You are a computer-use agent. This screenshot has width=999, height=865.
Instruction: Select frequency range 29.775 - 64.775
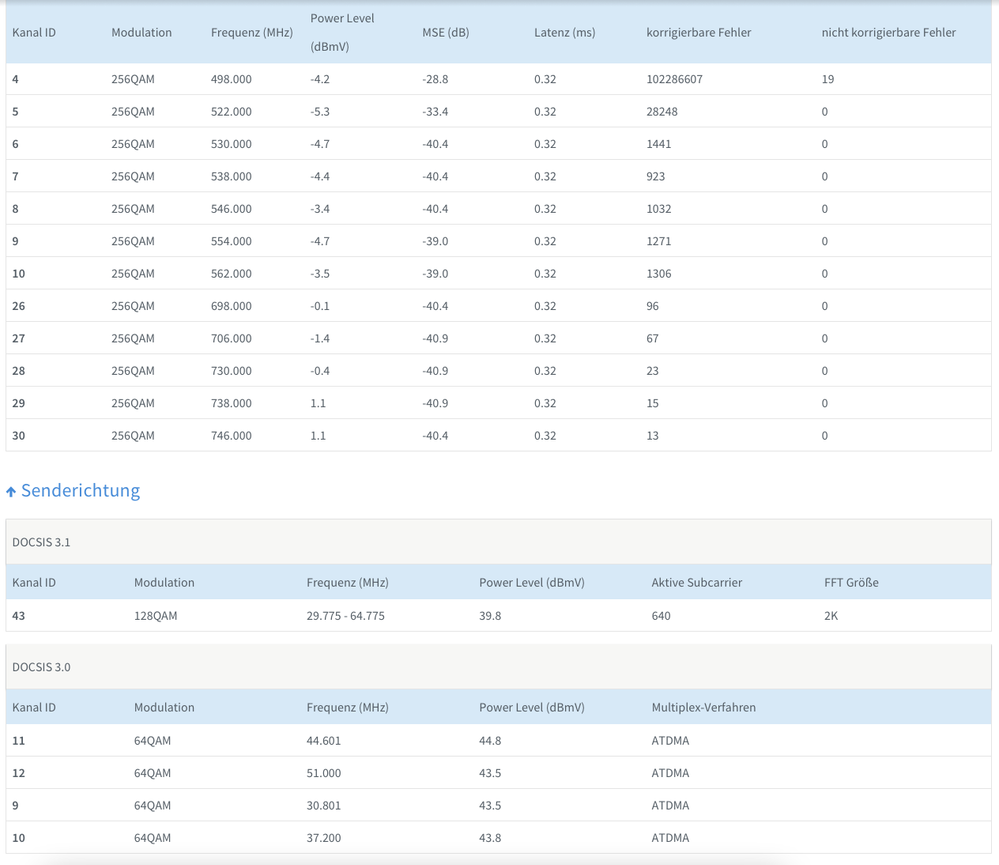click(345, 616)
